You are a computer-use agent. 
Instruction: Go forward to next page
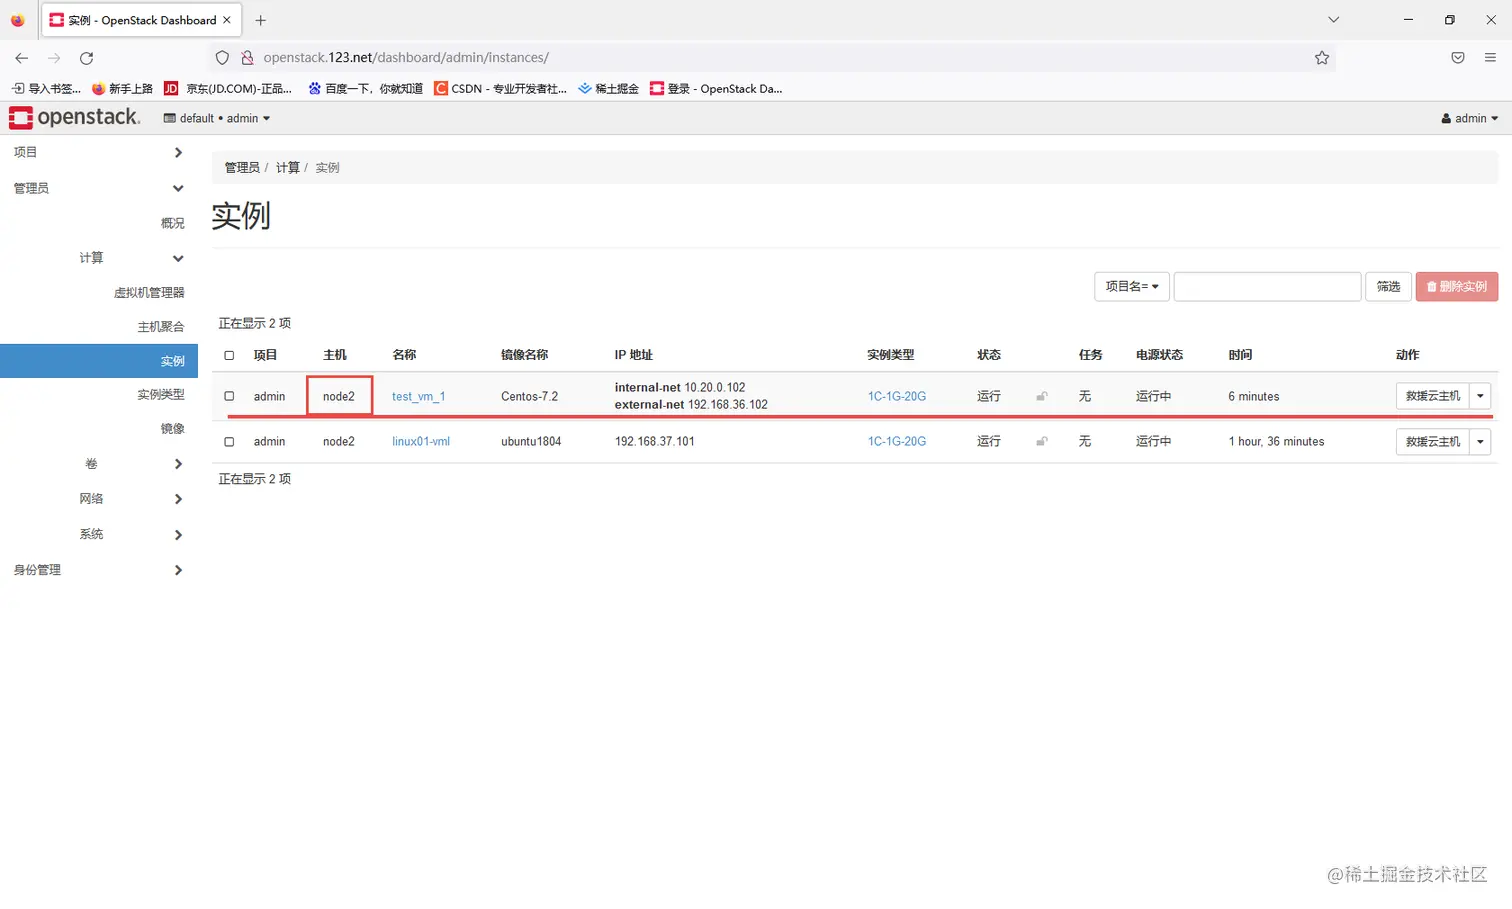click(x=54, y=58)
